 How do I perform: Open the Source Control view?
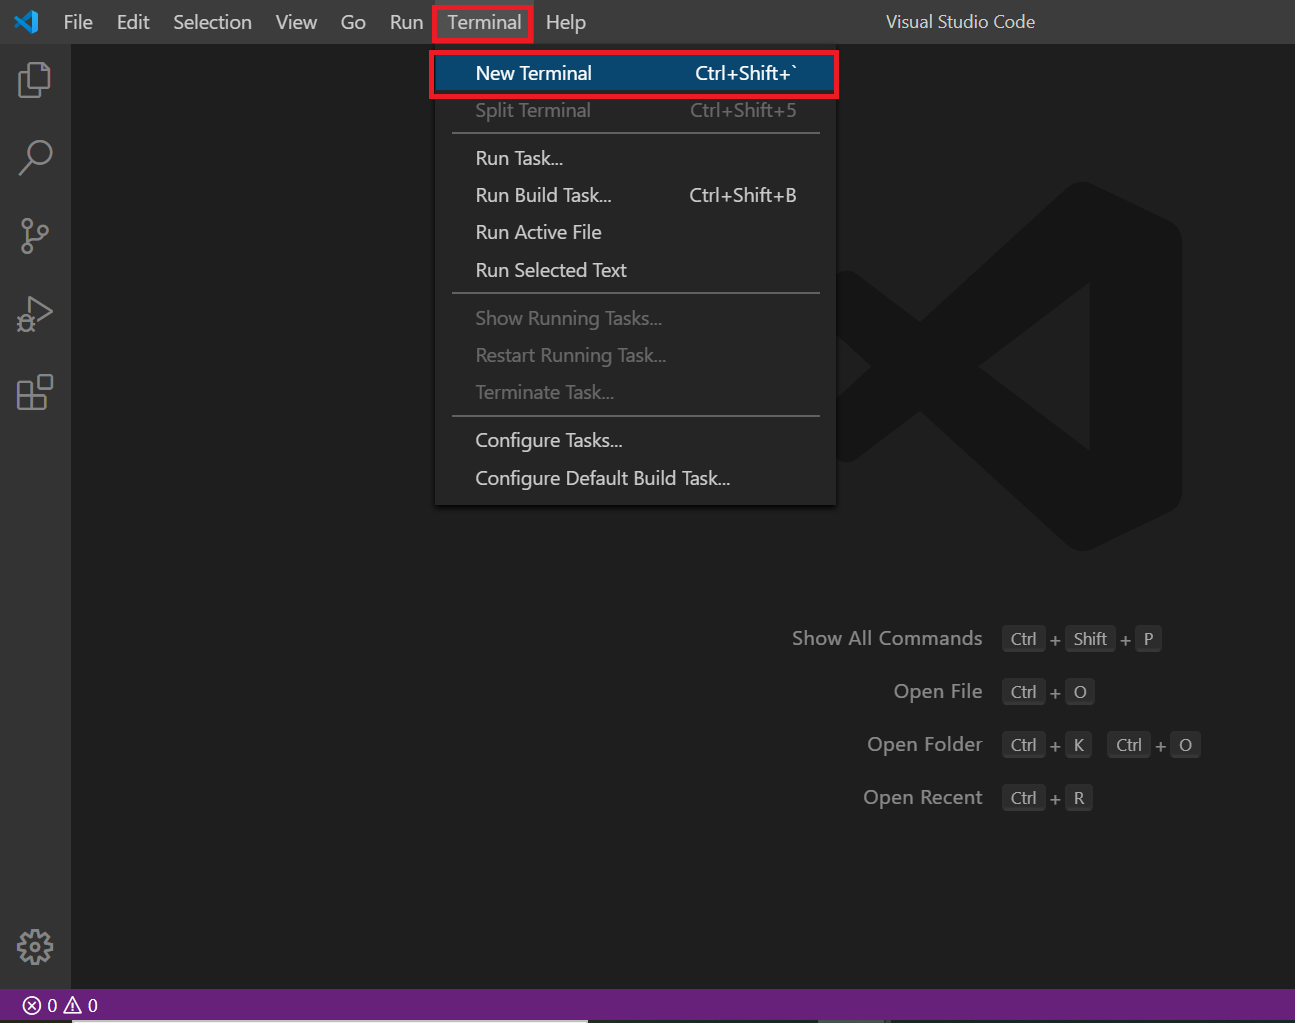pos(34,236)
